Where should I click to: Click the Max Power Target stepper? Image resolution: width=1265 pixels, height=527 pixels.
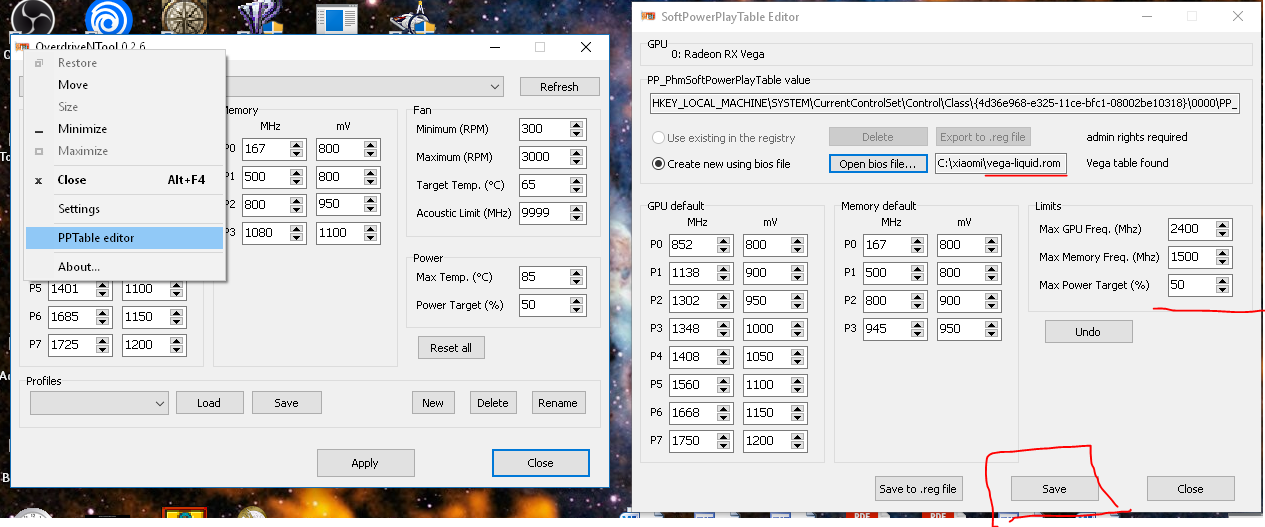1224,285
